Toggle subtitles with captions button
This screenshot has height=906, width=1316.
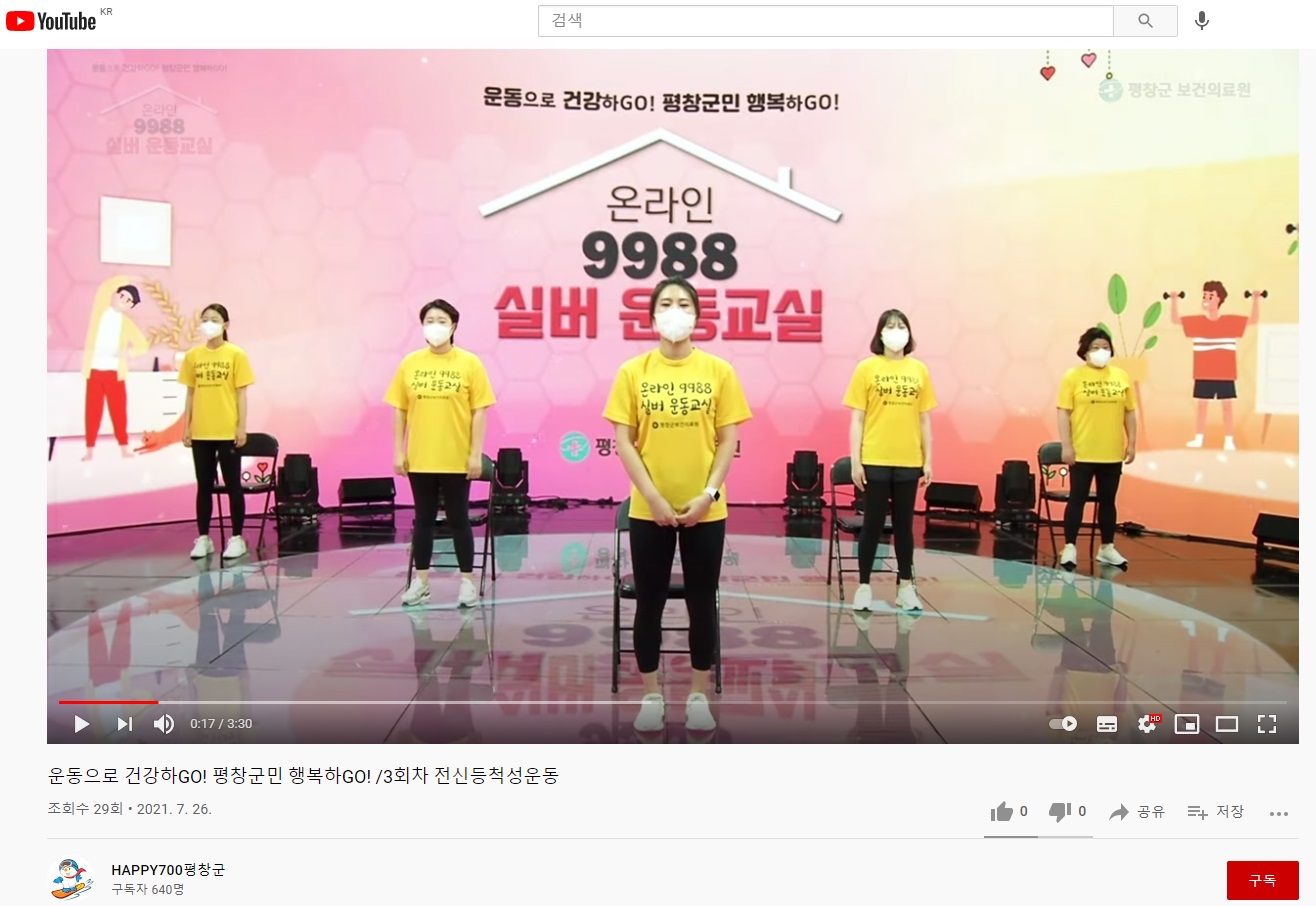point(1107,724)
